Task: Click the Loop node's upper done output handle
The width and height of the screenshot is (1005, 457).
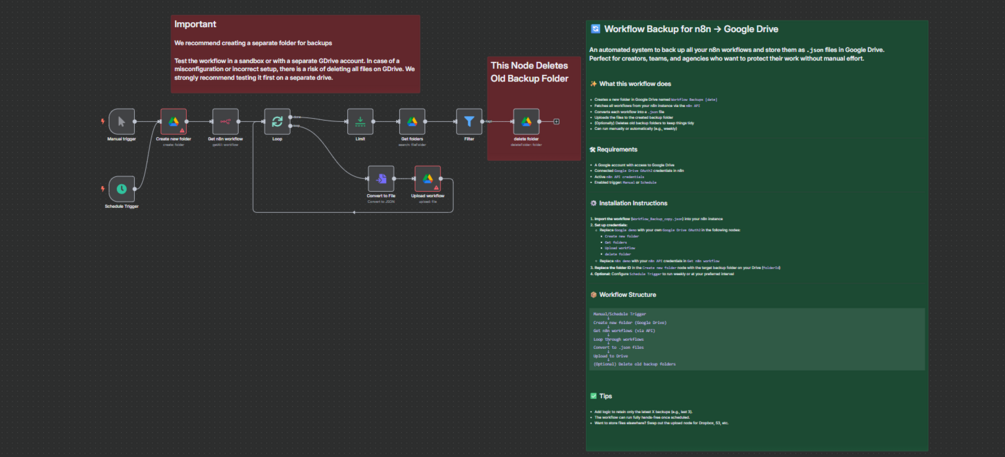Action: tap(291, 117)
